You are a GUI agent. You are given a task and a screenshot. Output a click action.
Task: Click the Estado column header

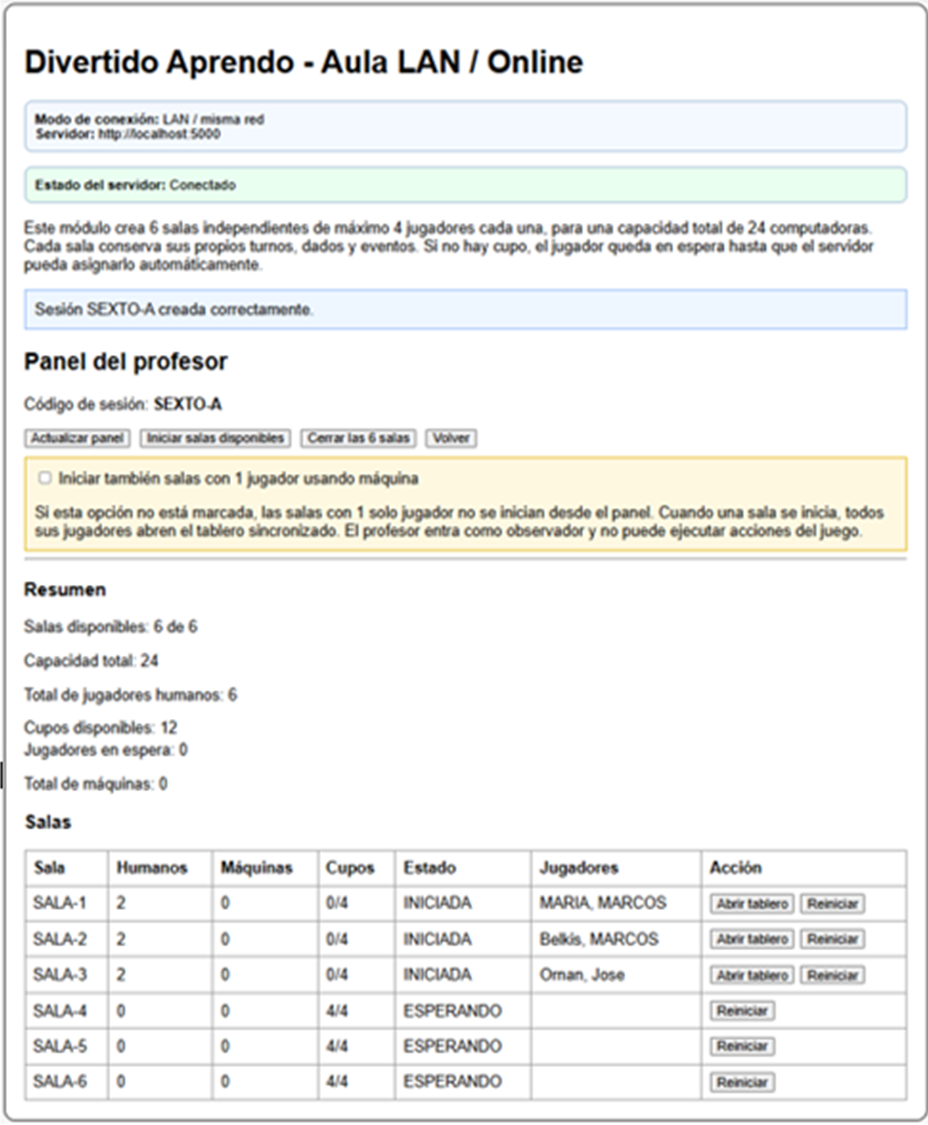463,868
